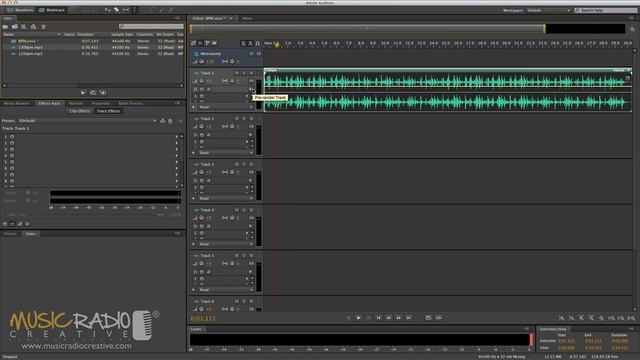The width and height of the screenshot is (640, 360).
Task: Mute Track 2
Action: coord(236,119)
